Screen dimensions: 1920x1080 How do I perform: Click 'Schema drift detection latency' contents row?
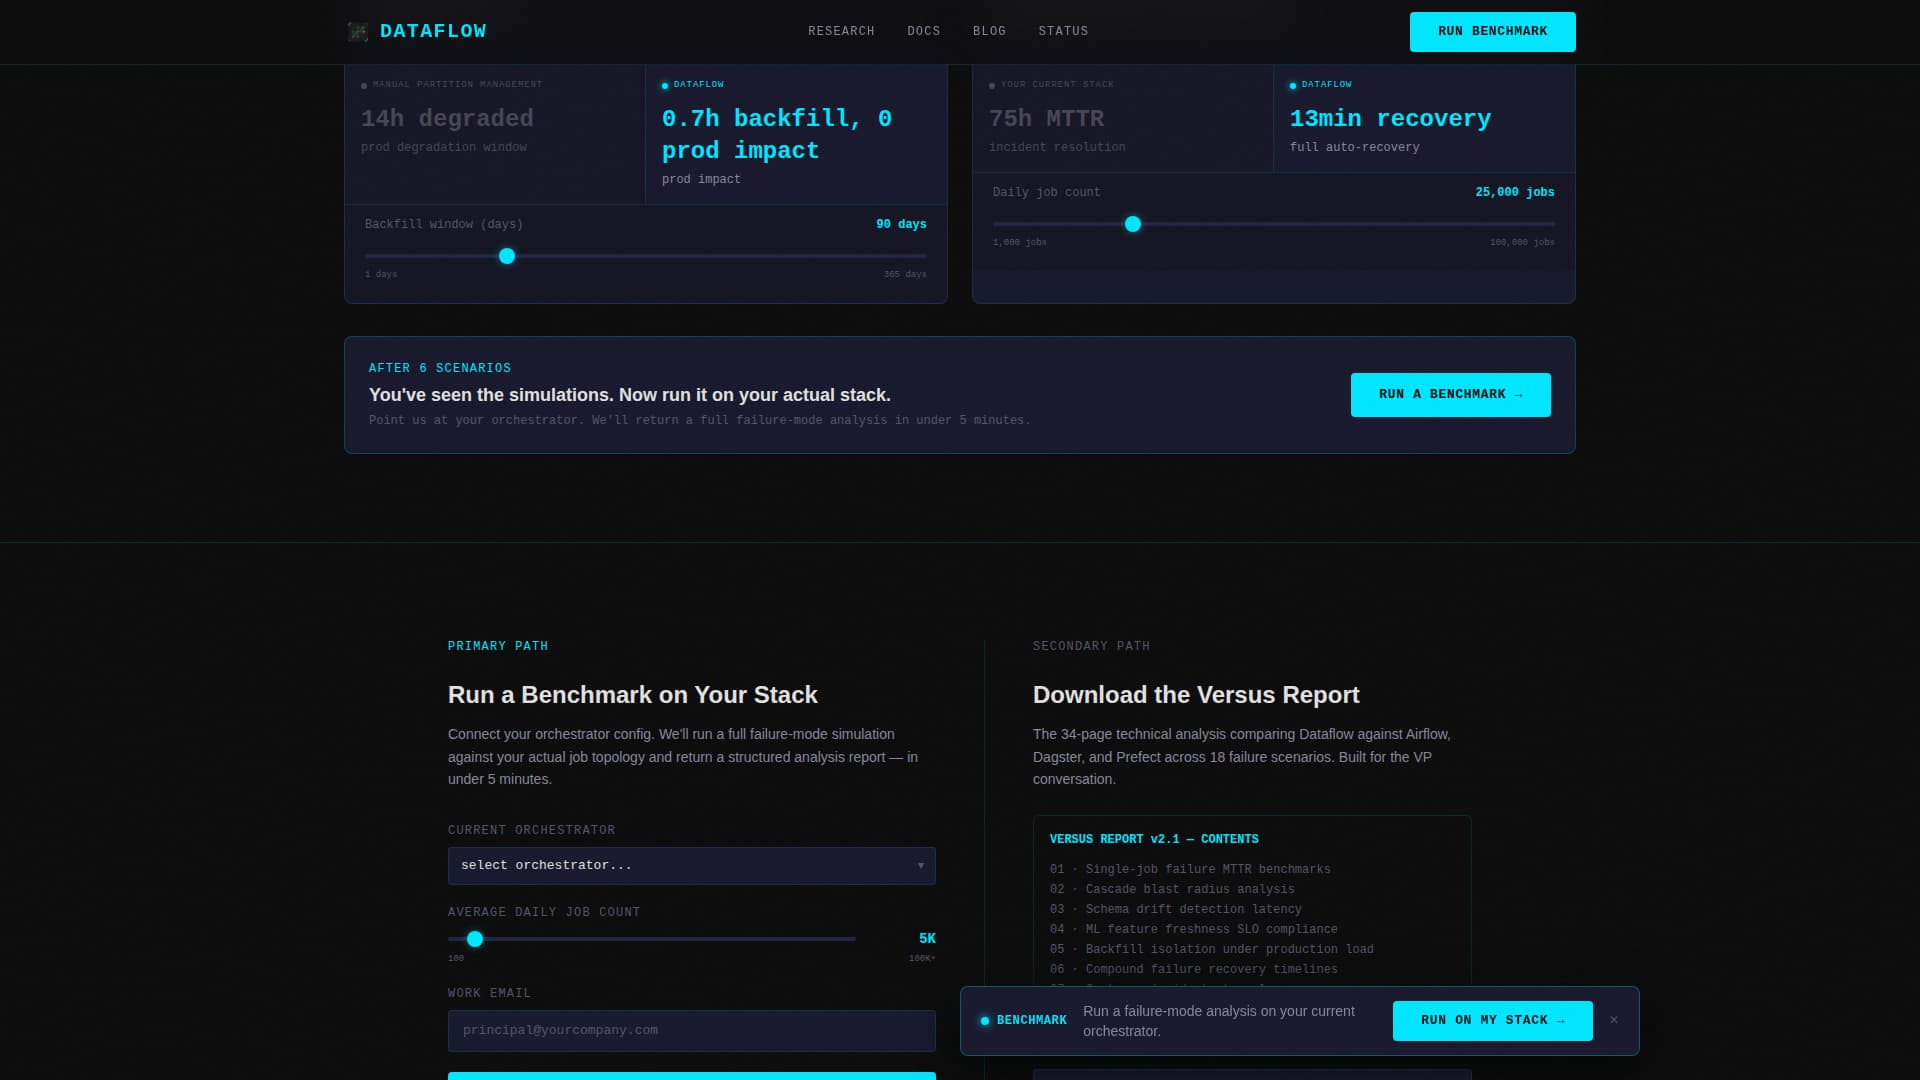1176,910
